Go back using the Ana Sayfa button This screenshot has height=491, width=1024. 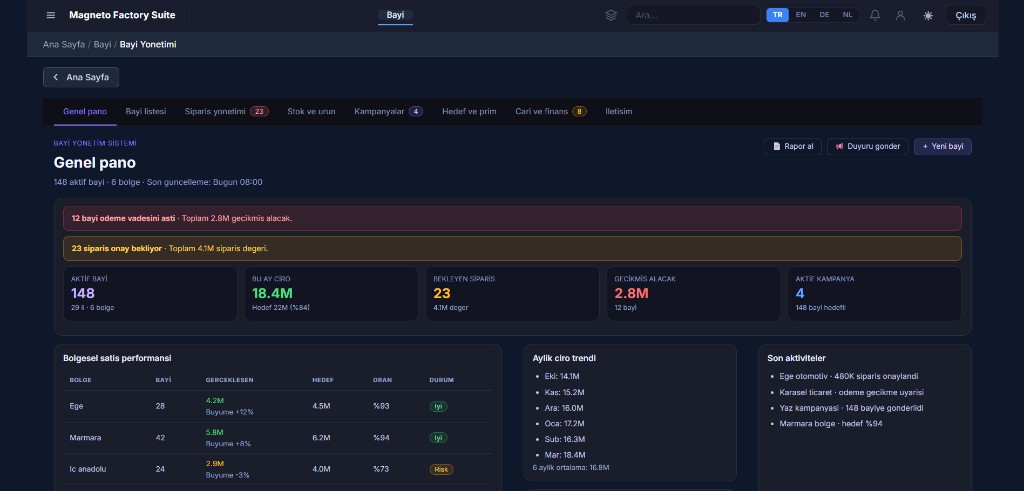click(x=81, y=77)
